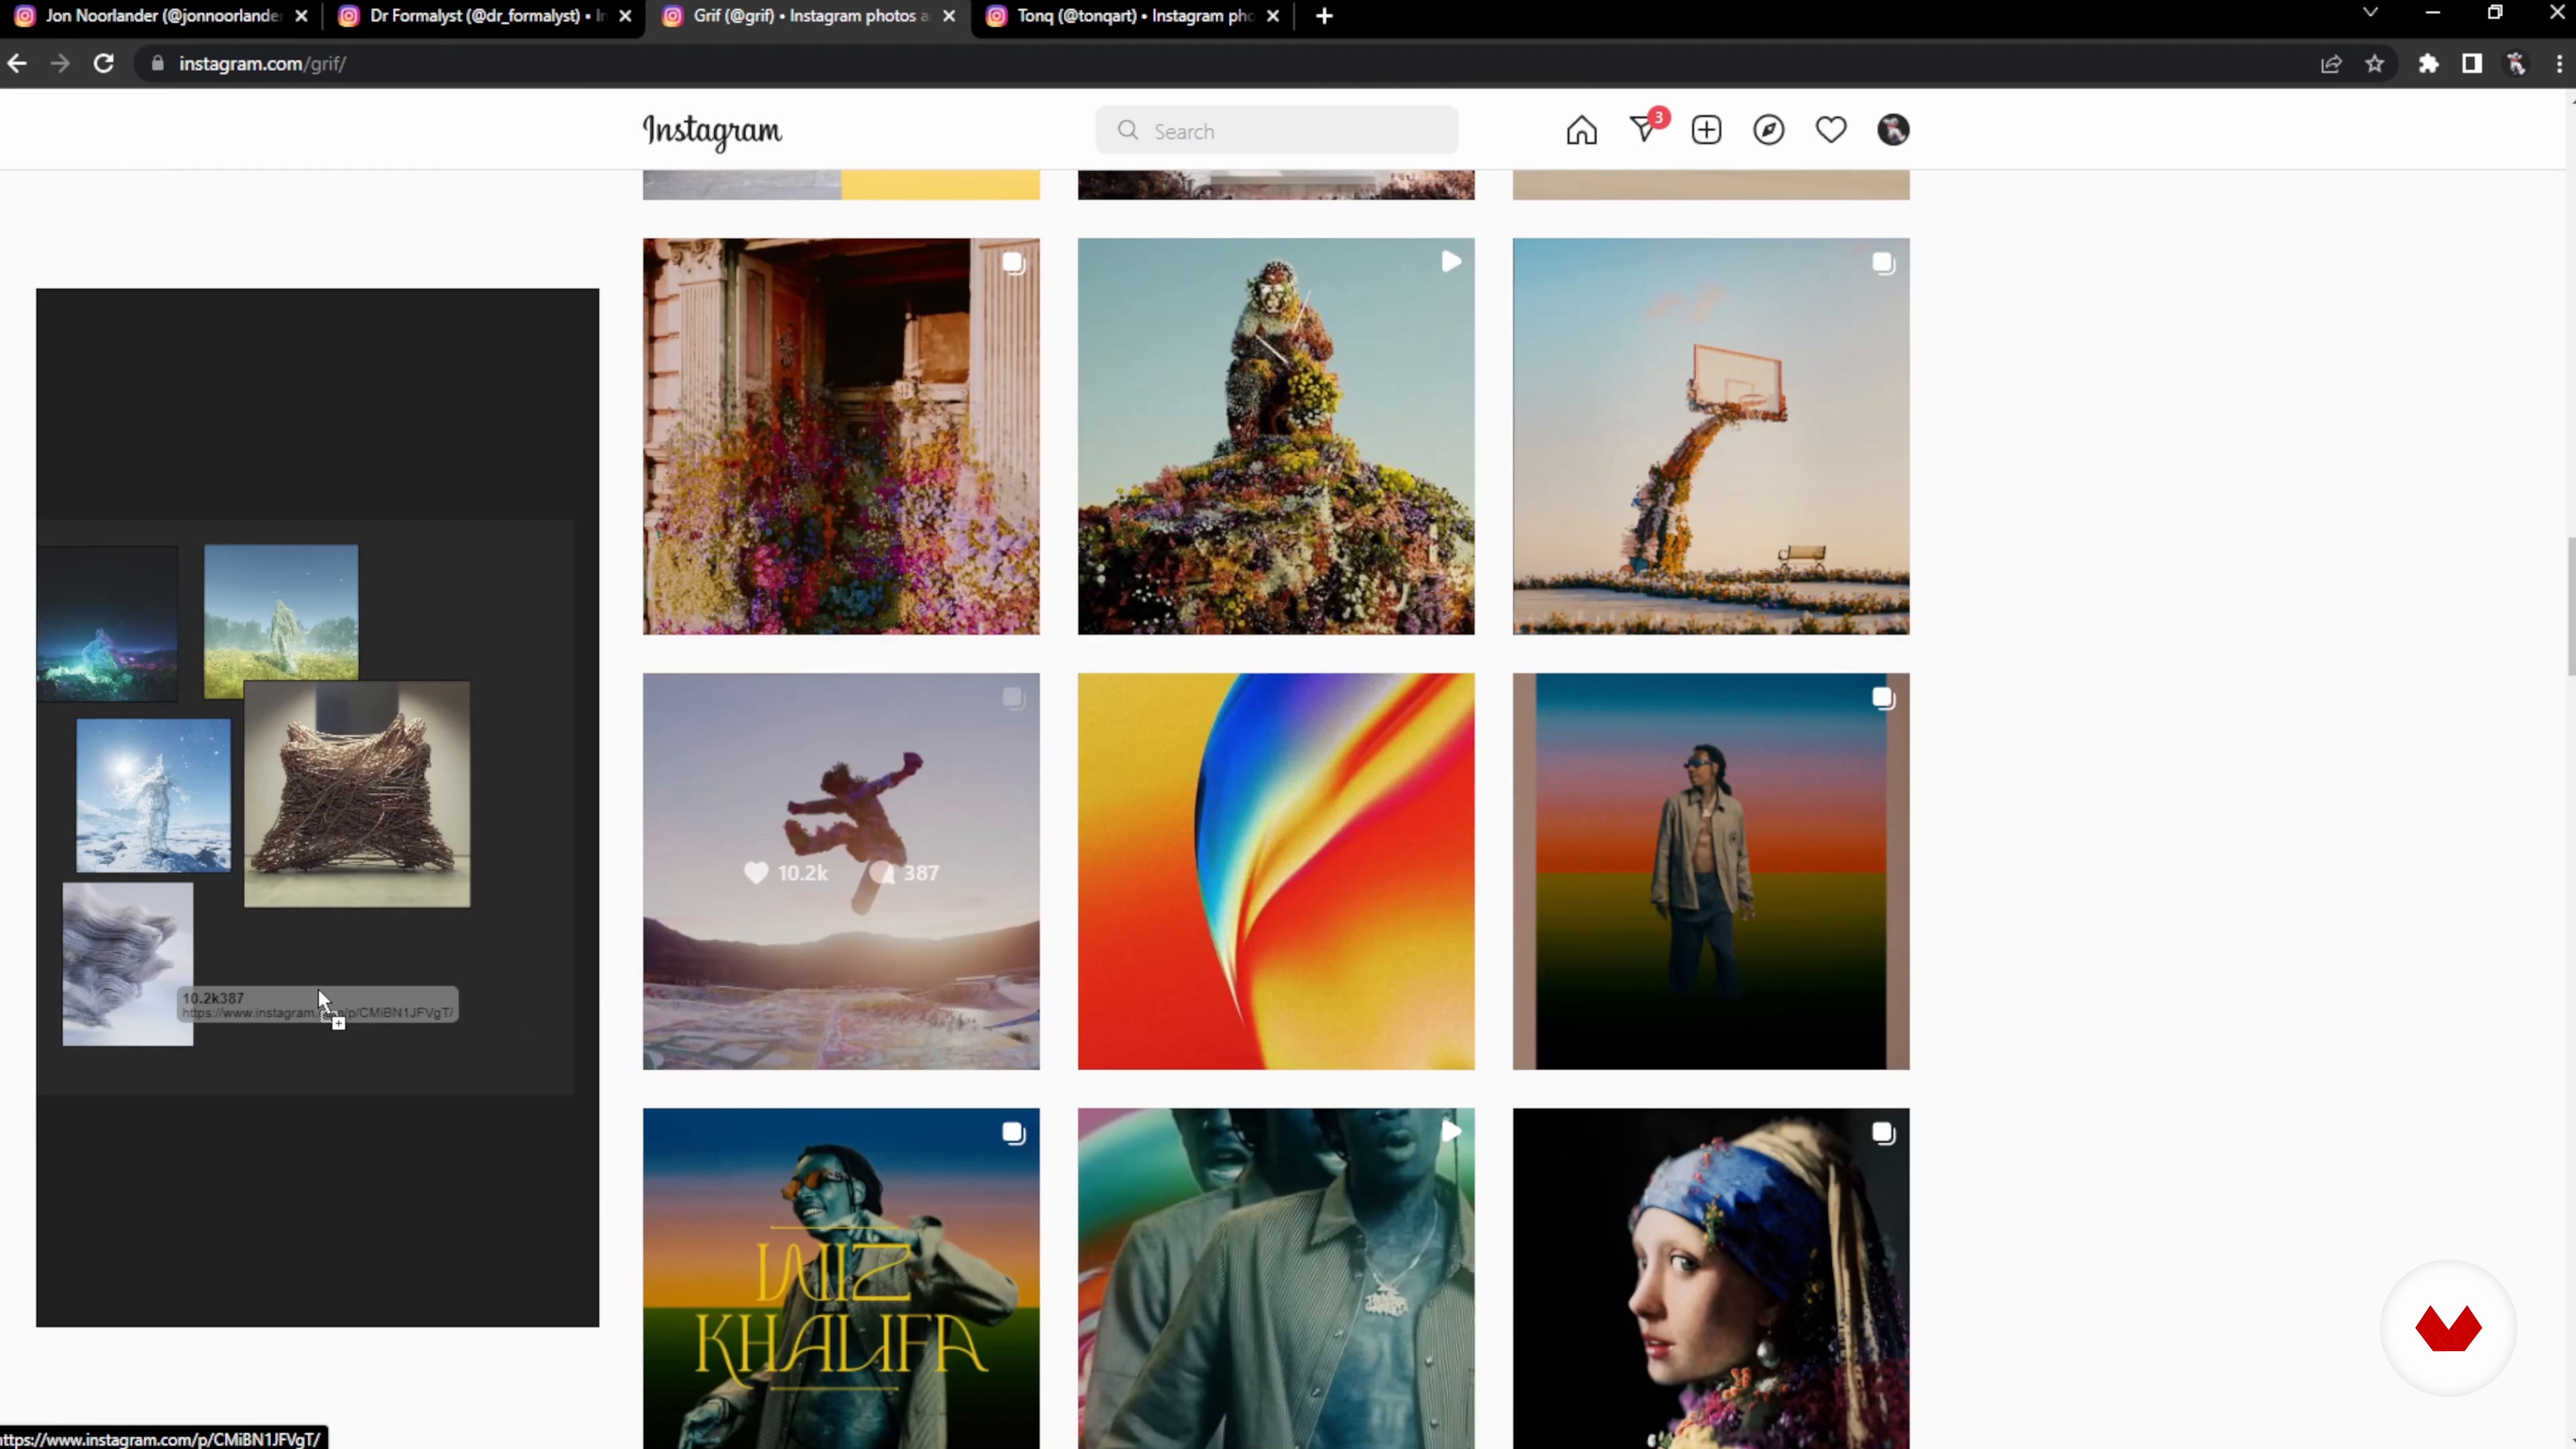
Task: Open the Instagram home feed icon
Action: pyautogui.click(x=1581, y=131)
